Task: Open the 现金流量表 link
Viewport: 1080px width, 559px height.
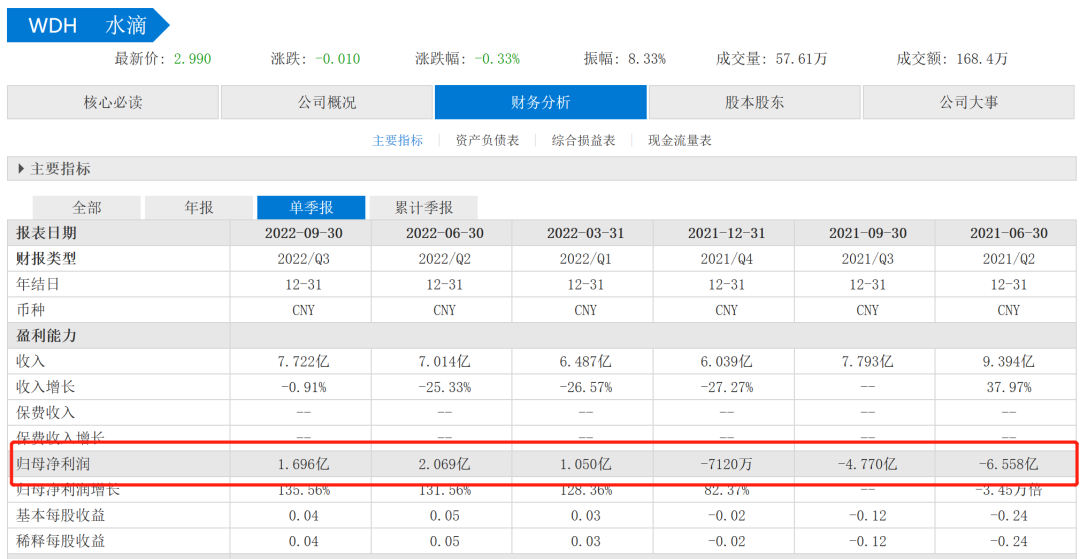Action: click(679, 141)
